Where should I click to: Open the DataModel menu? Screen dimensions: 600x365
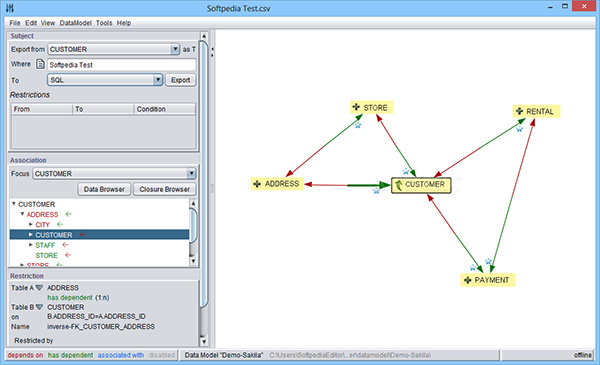(75, 23)
